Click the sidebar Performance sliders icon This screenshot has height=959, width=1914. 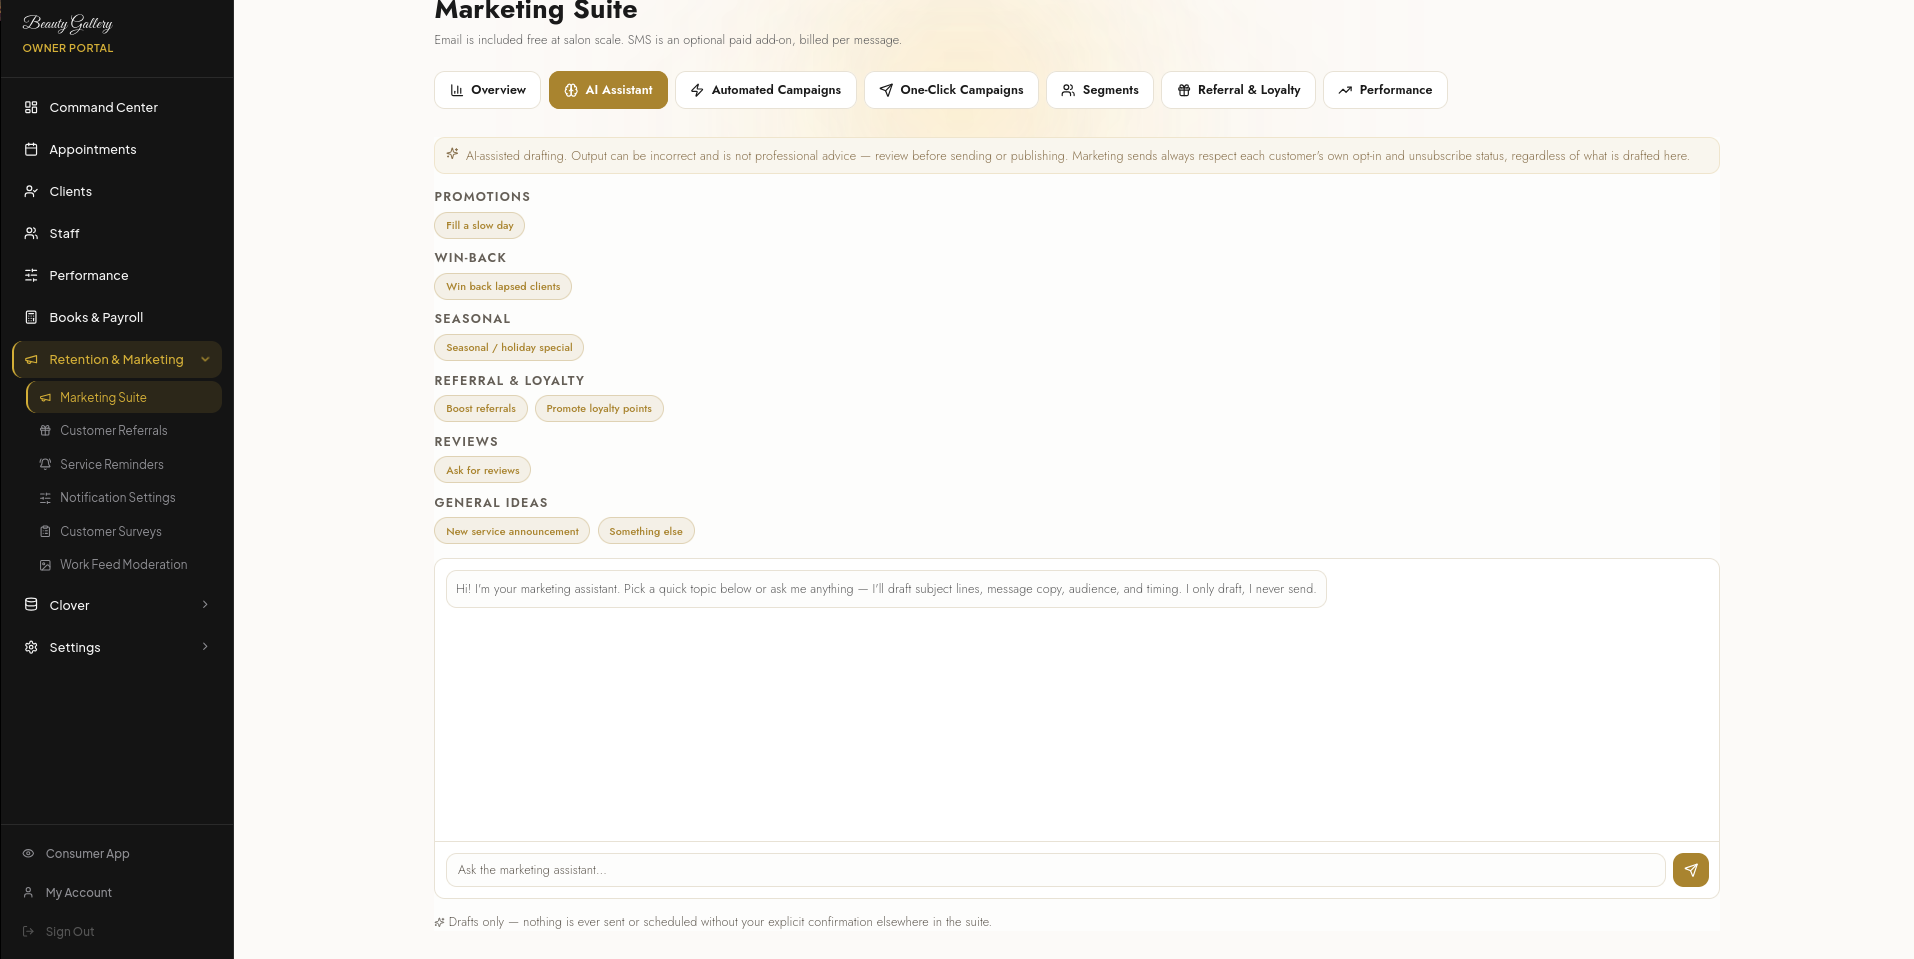point(31,275)
